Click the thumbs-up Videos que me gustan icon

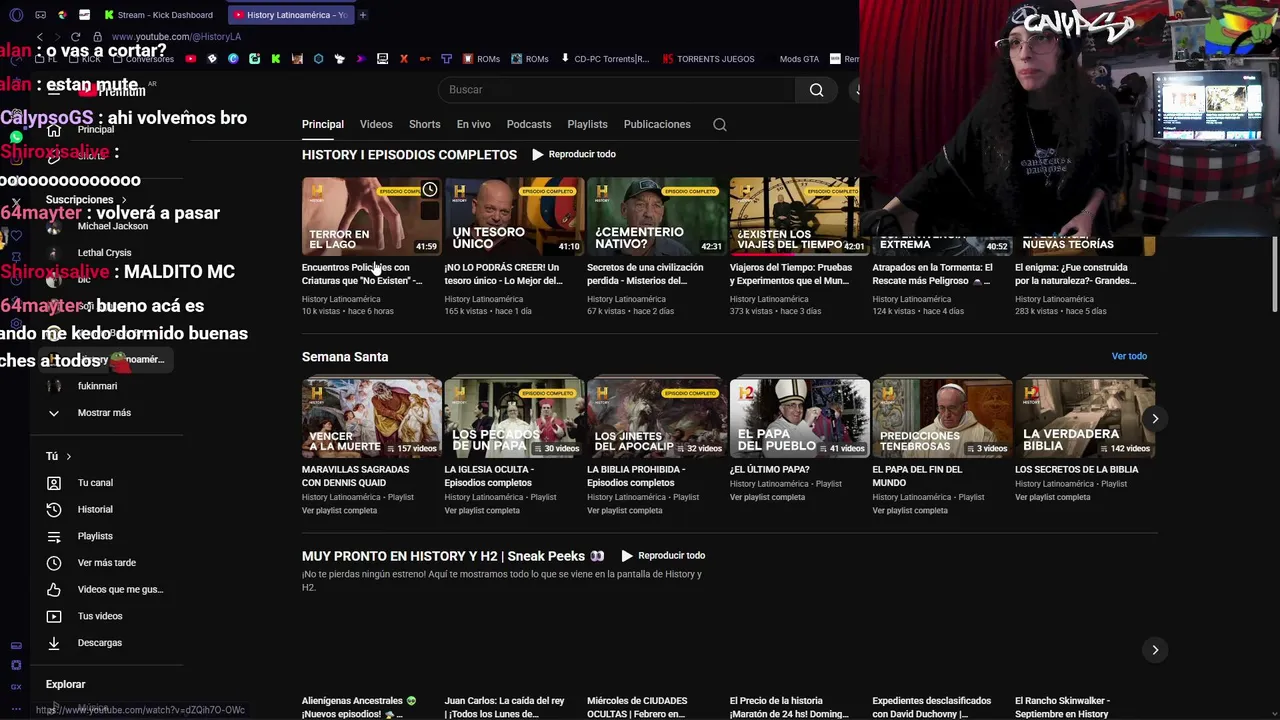pos(54,590)
